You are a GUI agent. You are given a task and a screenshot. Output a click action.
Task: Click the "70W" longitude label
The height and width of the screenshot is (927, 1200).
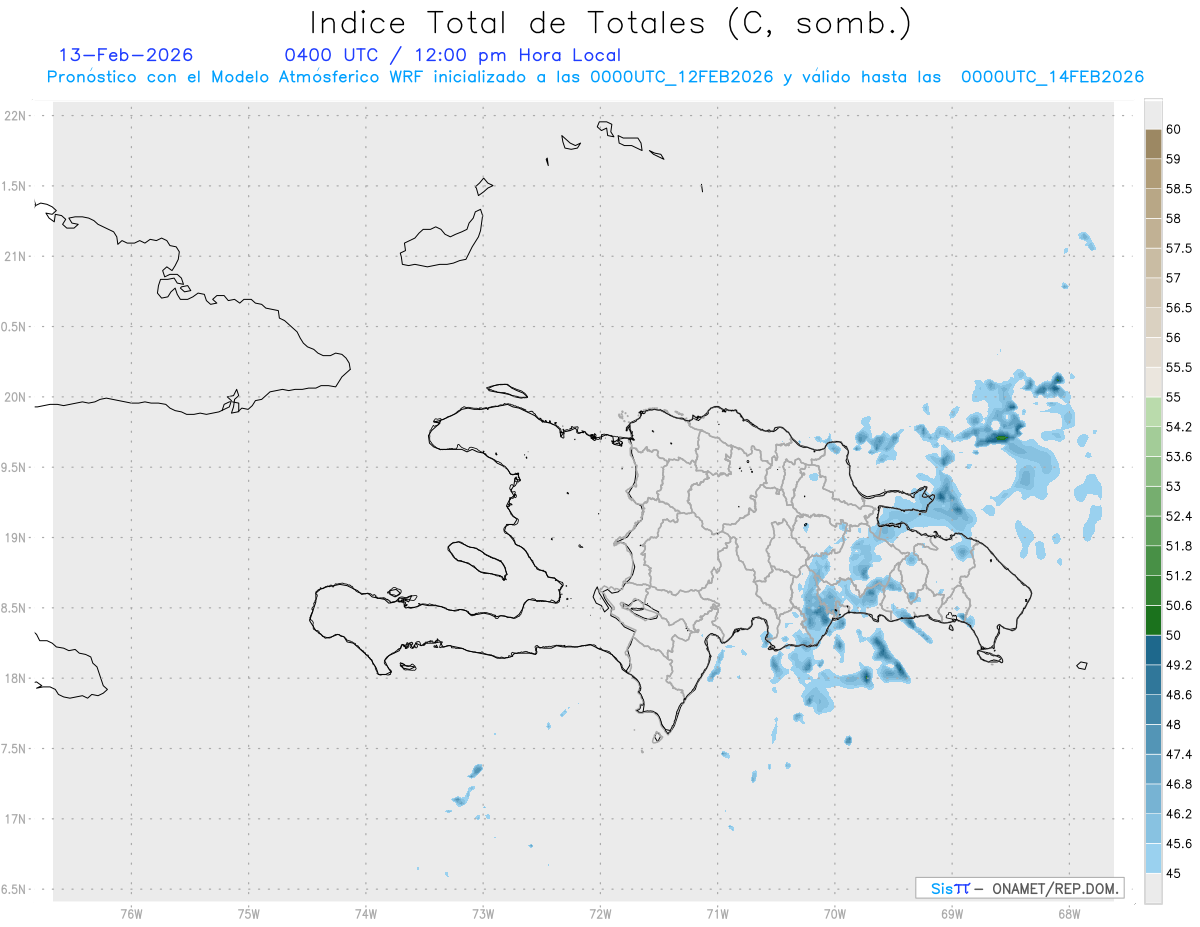click(835, 913)
